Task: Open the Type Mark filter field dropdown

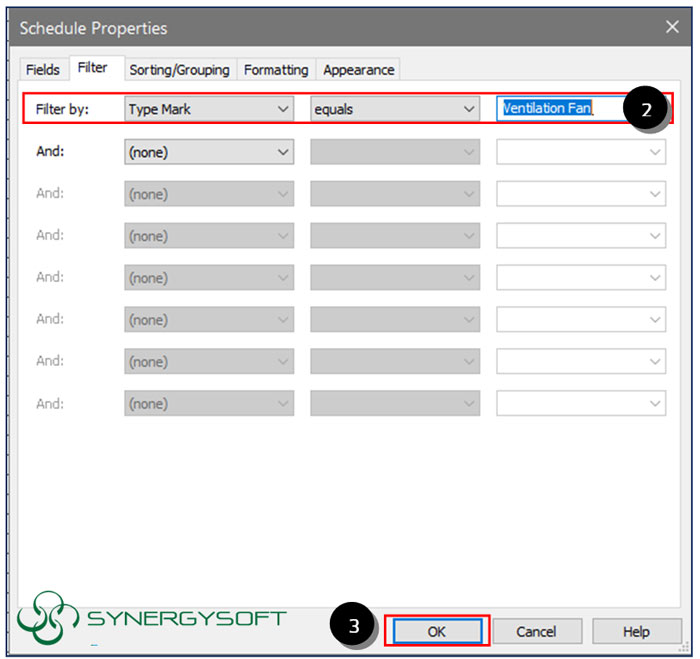Action: click(209, 109)
